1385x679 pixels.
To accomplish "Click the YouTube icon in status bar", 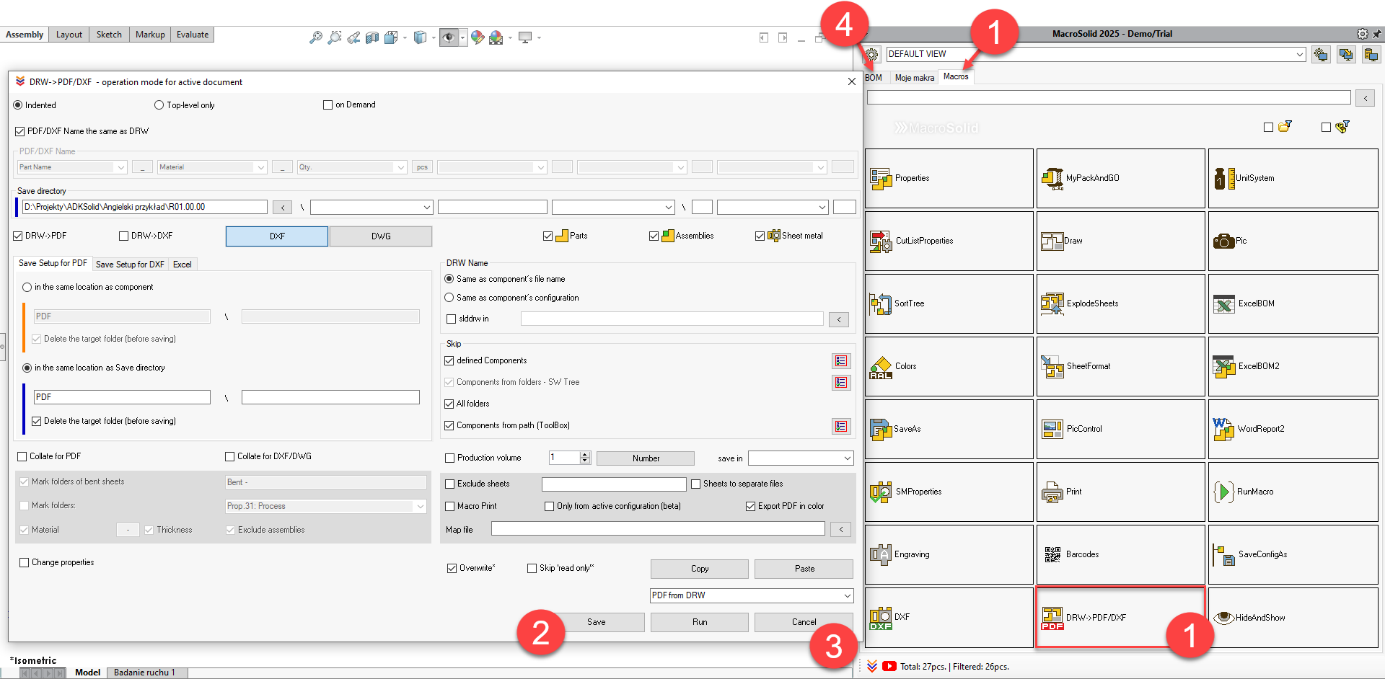I will 889,665.
